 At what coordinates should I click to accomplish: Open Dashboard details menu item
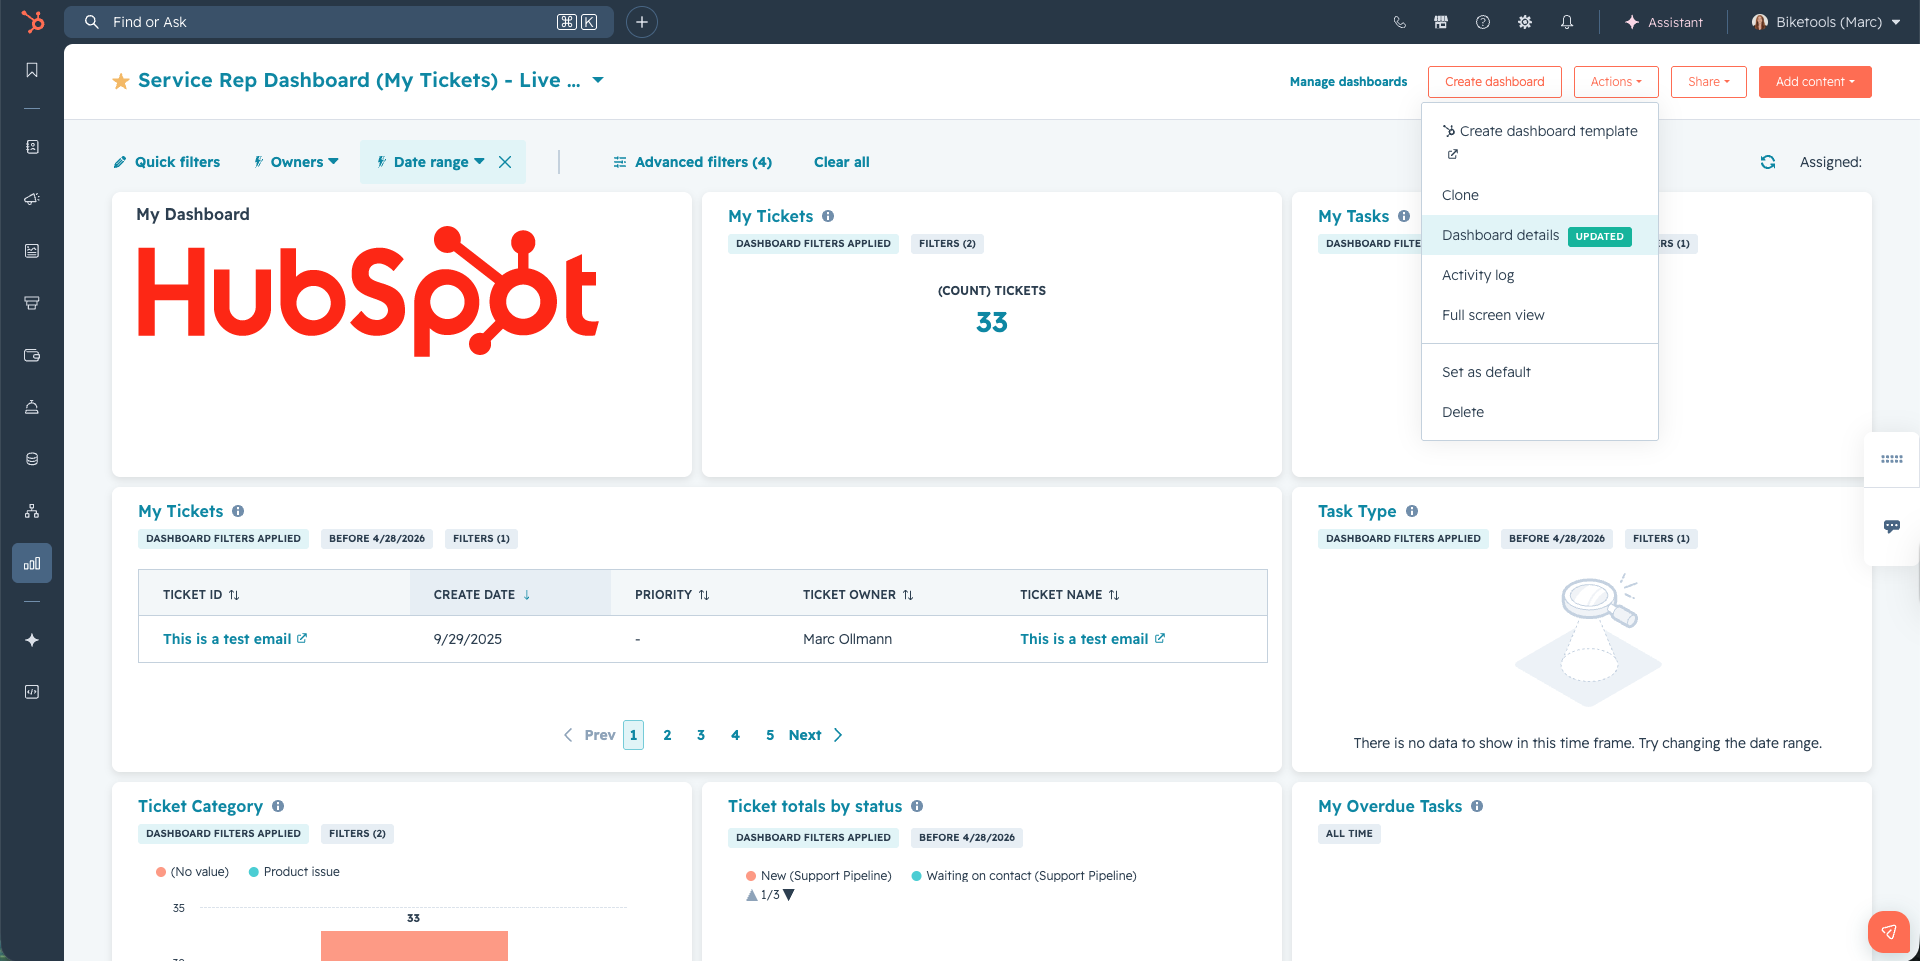tap(1540, 235)
